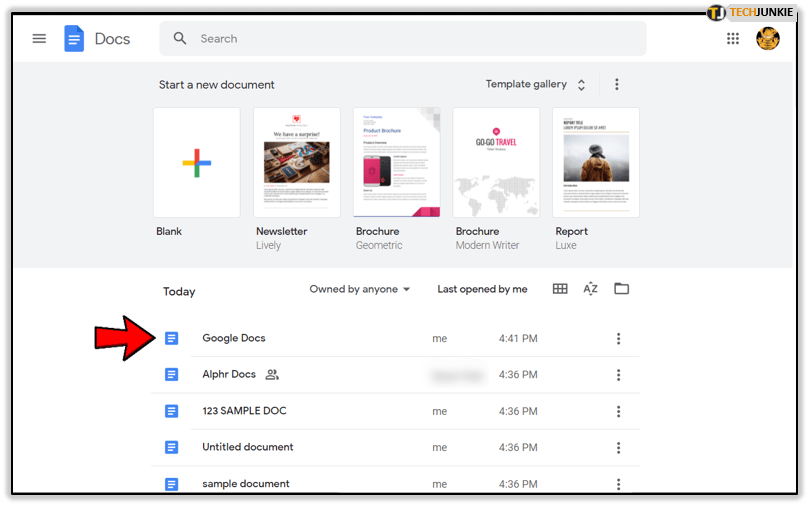
Task: Choose the Report Luxe template
Action: point(595,163)
